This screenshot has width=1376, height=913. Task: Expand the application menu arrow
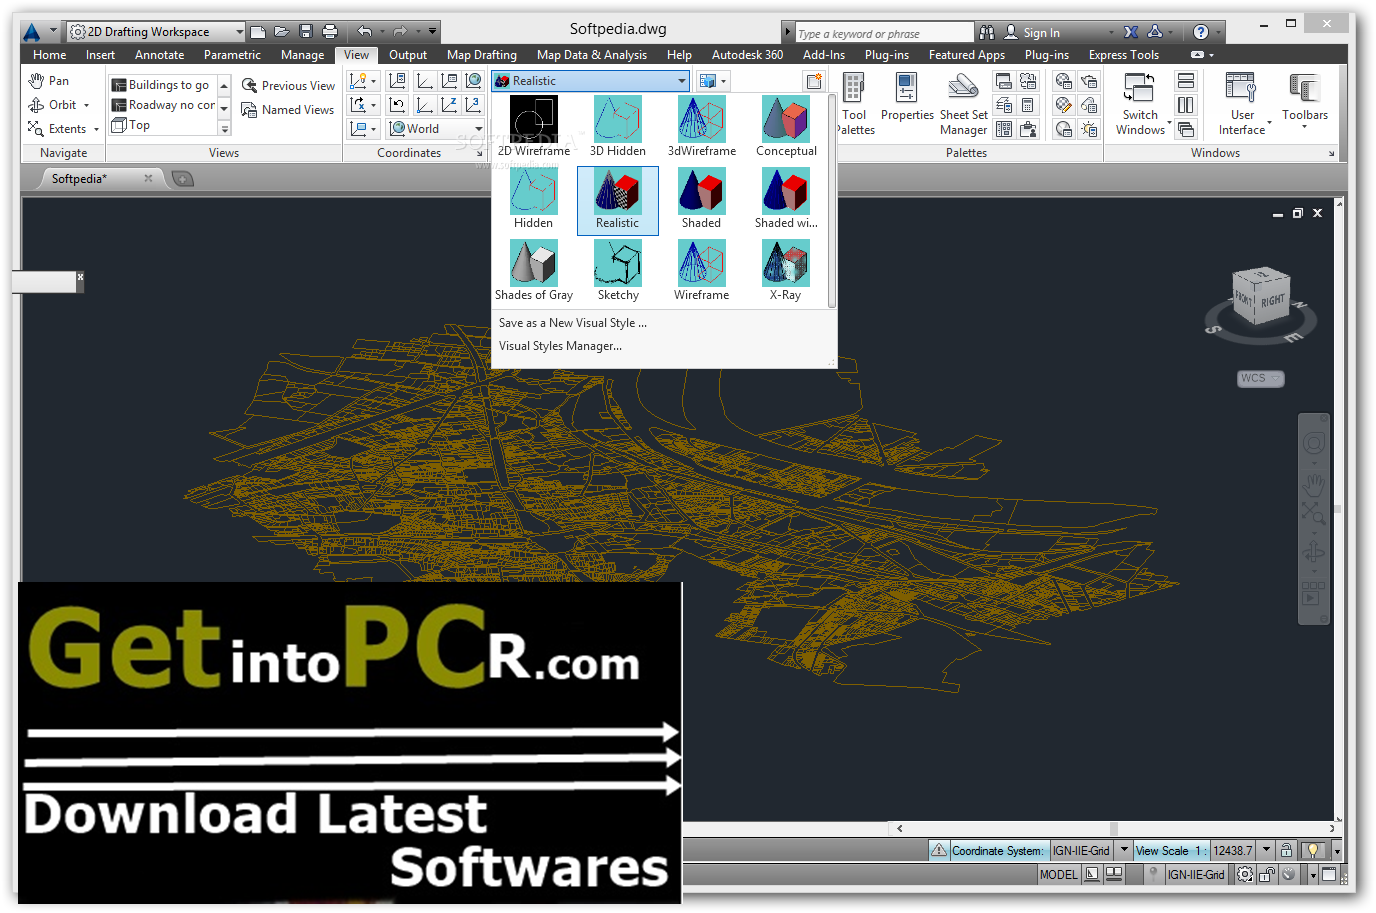point(53,32)
